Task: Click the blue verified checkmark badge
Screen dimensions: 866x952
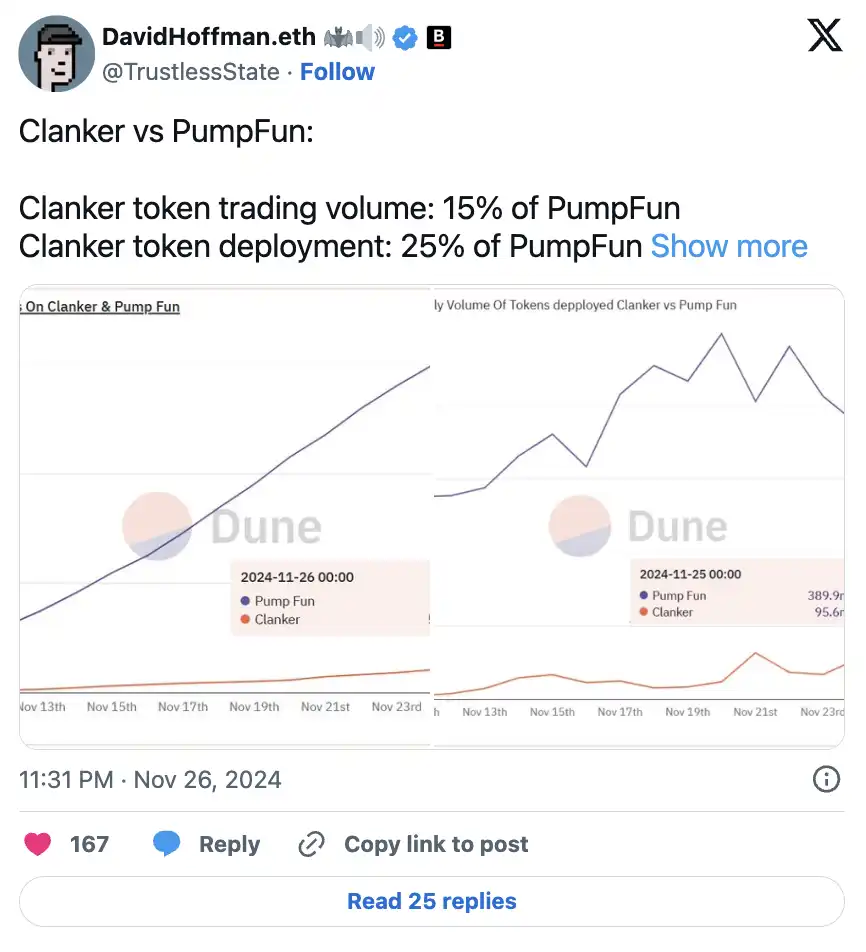Action: [405, 38]
